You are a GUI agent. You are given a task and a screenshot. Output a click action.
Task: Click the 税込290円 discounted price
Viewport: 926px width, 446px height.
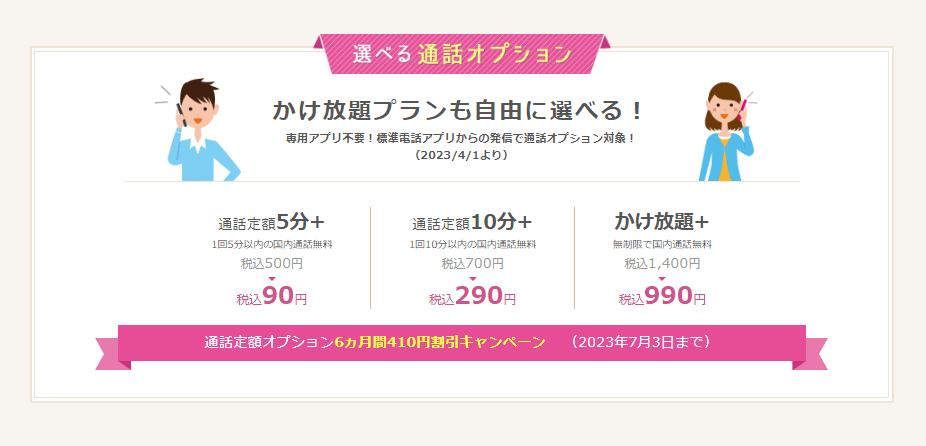pos(472,297)
